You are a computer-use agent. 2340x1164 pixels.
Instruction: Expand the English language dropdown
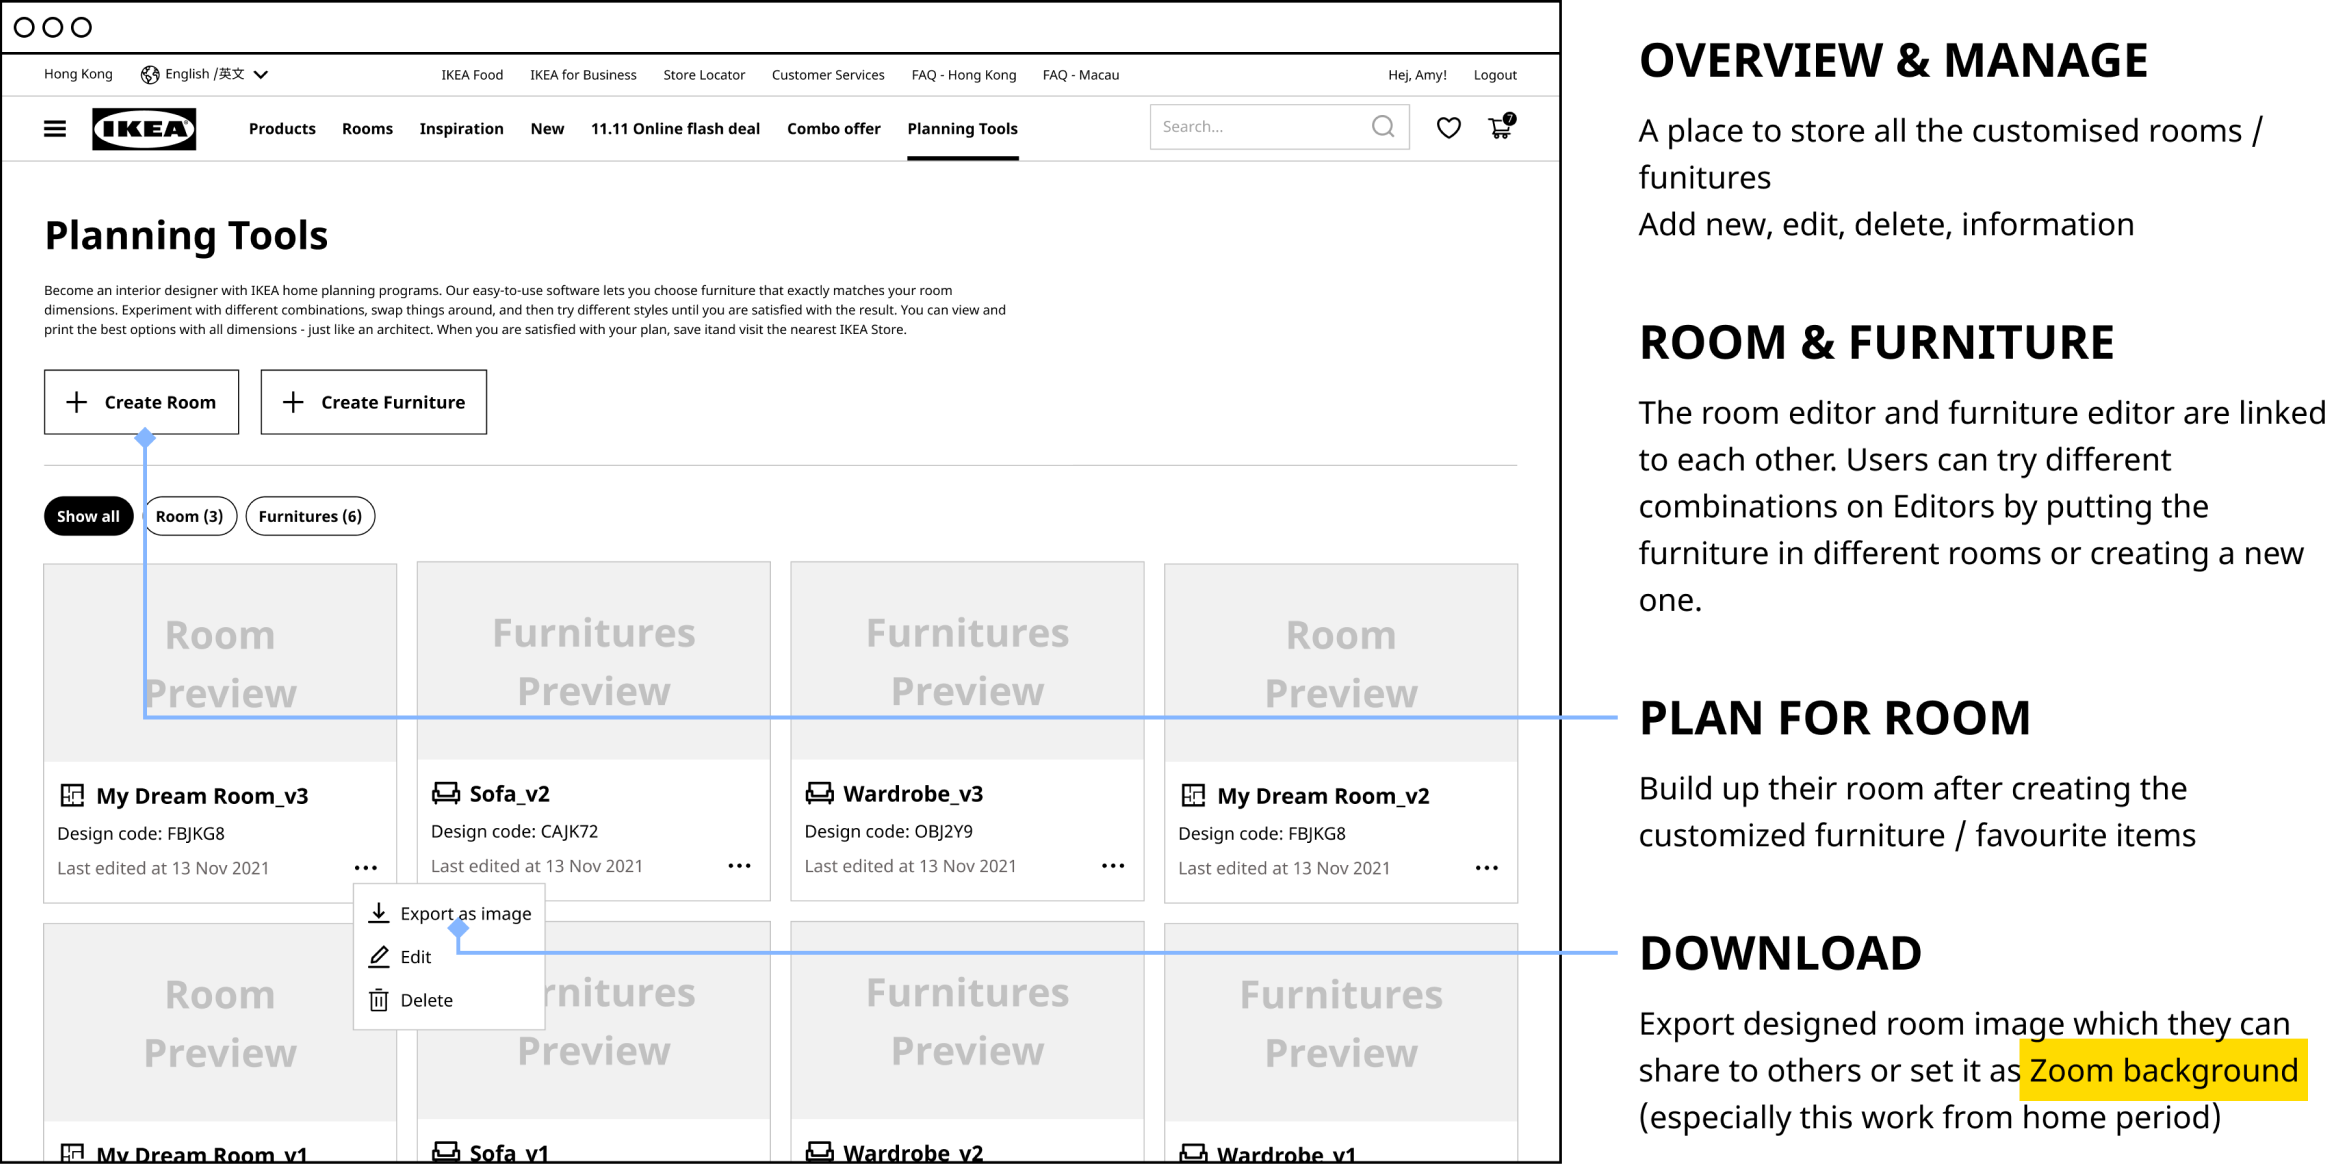click(x=205, y=74)
